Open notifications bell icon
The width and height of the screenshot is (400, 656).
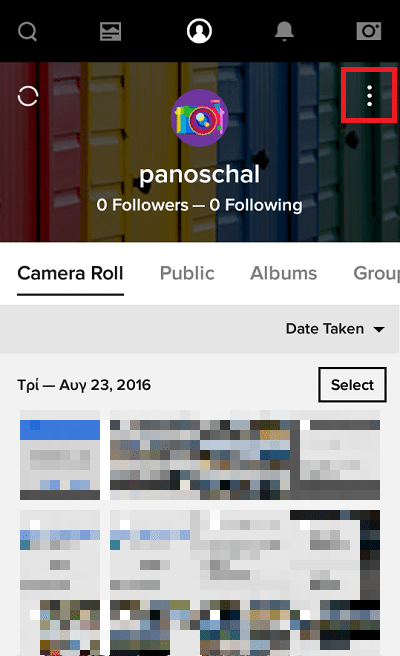point(284,31)
